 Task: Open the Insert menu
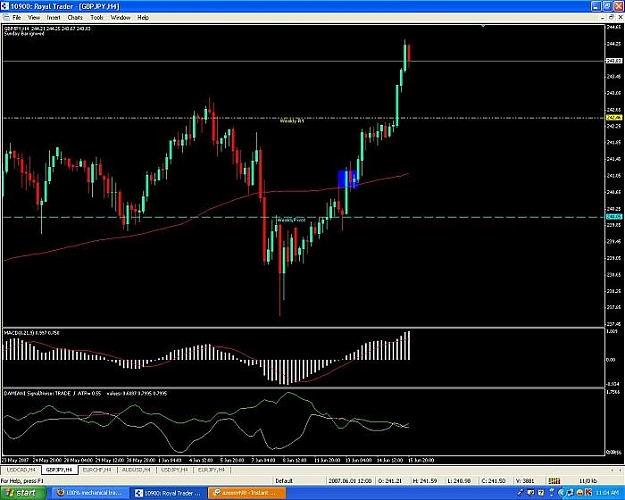pos(53,18)
